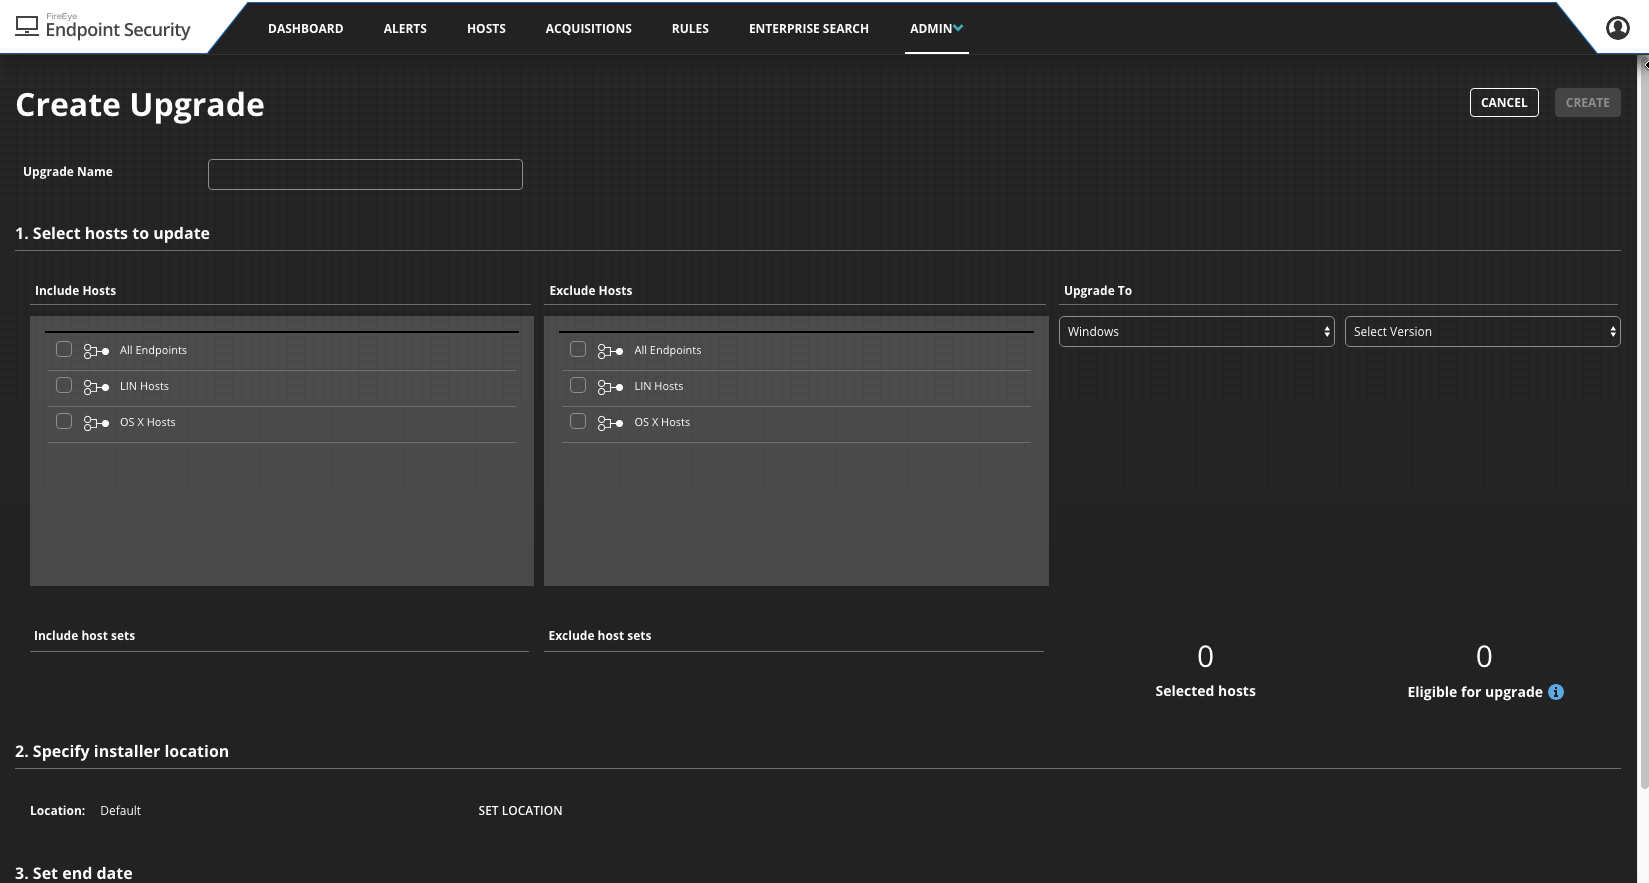Click host set icon for Include All Endpoints
The height and width of the screenshot is (883, 1649).
[x=96, y=351]
